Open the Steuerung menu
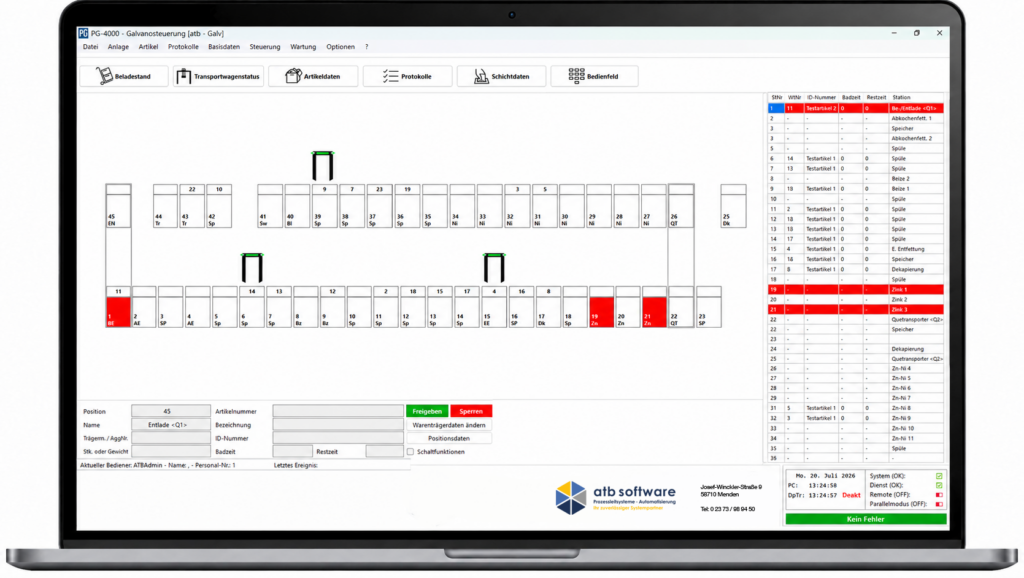Image resolution: width=1024 pixels, height=578 pixels. pyautogui.click(x=264, y=47)
